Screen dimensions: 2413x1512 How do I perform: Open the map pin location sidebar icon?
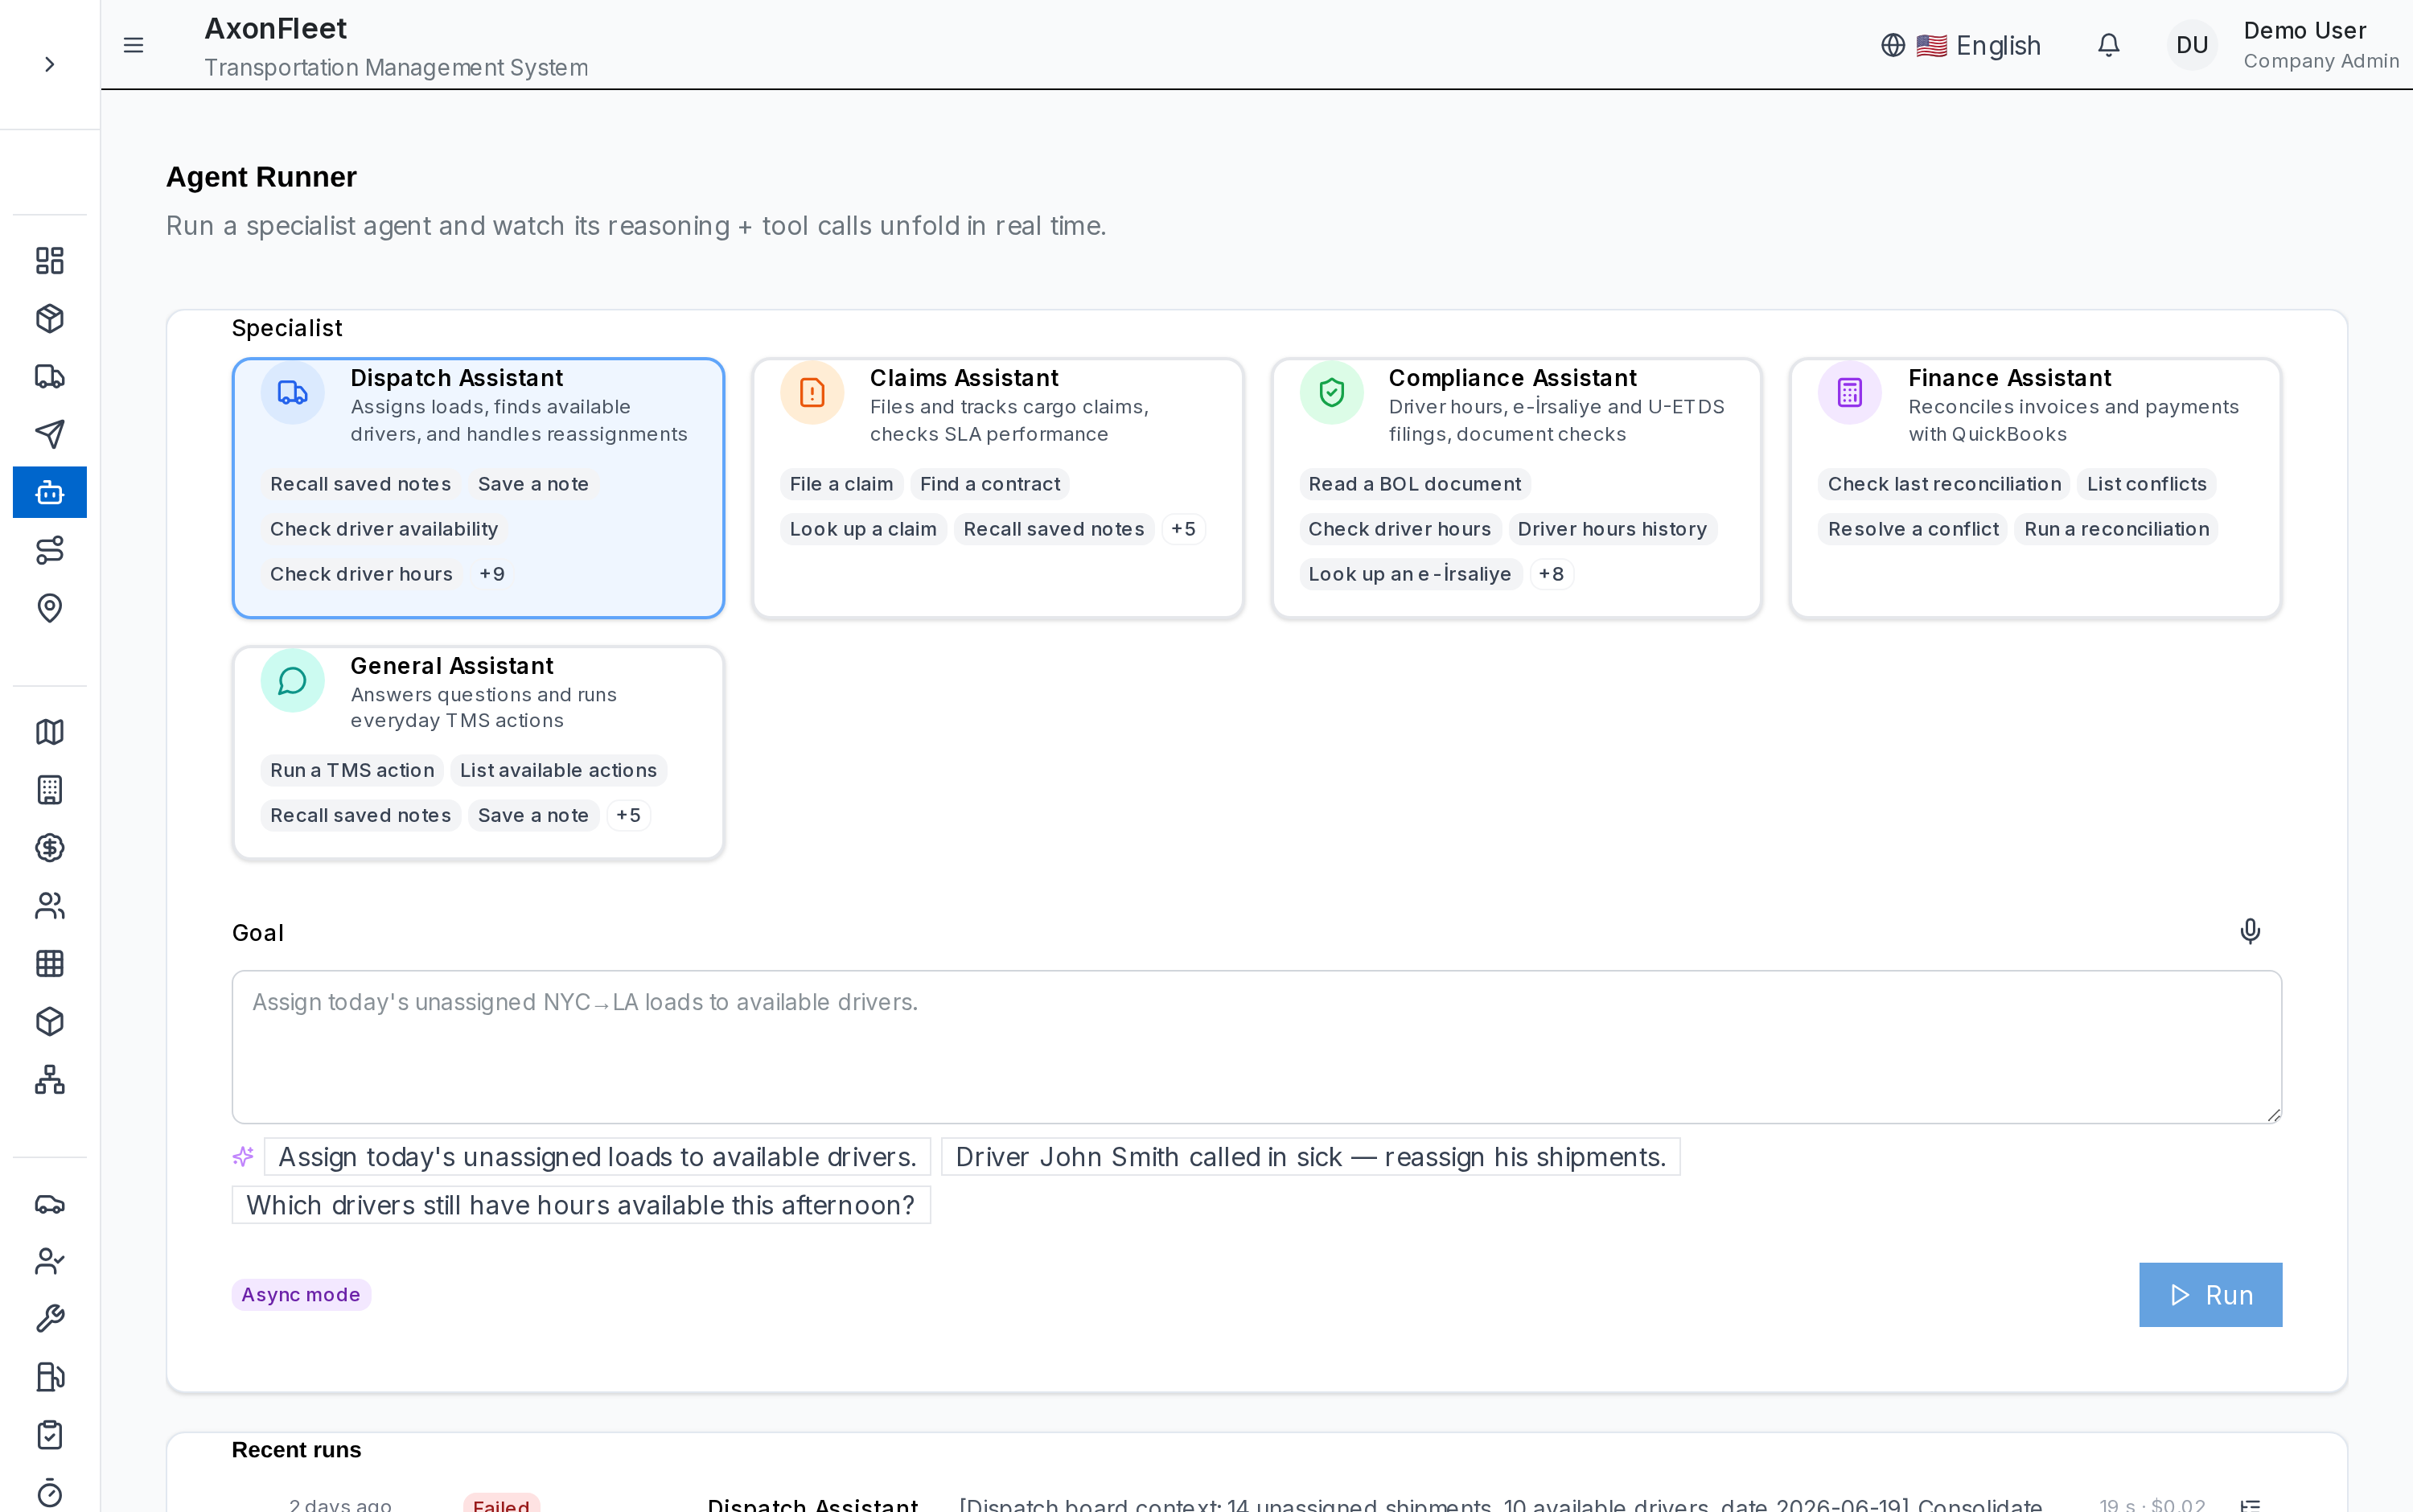[49, 608]
